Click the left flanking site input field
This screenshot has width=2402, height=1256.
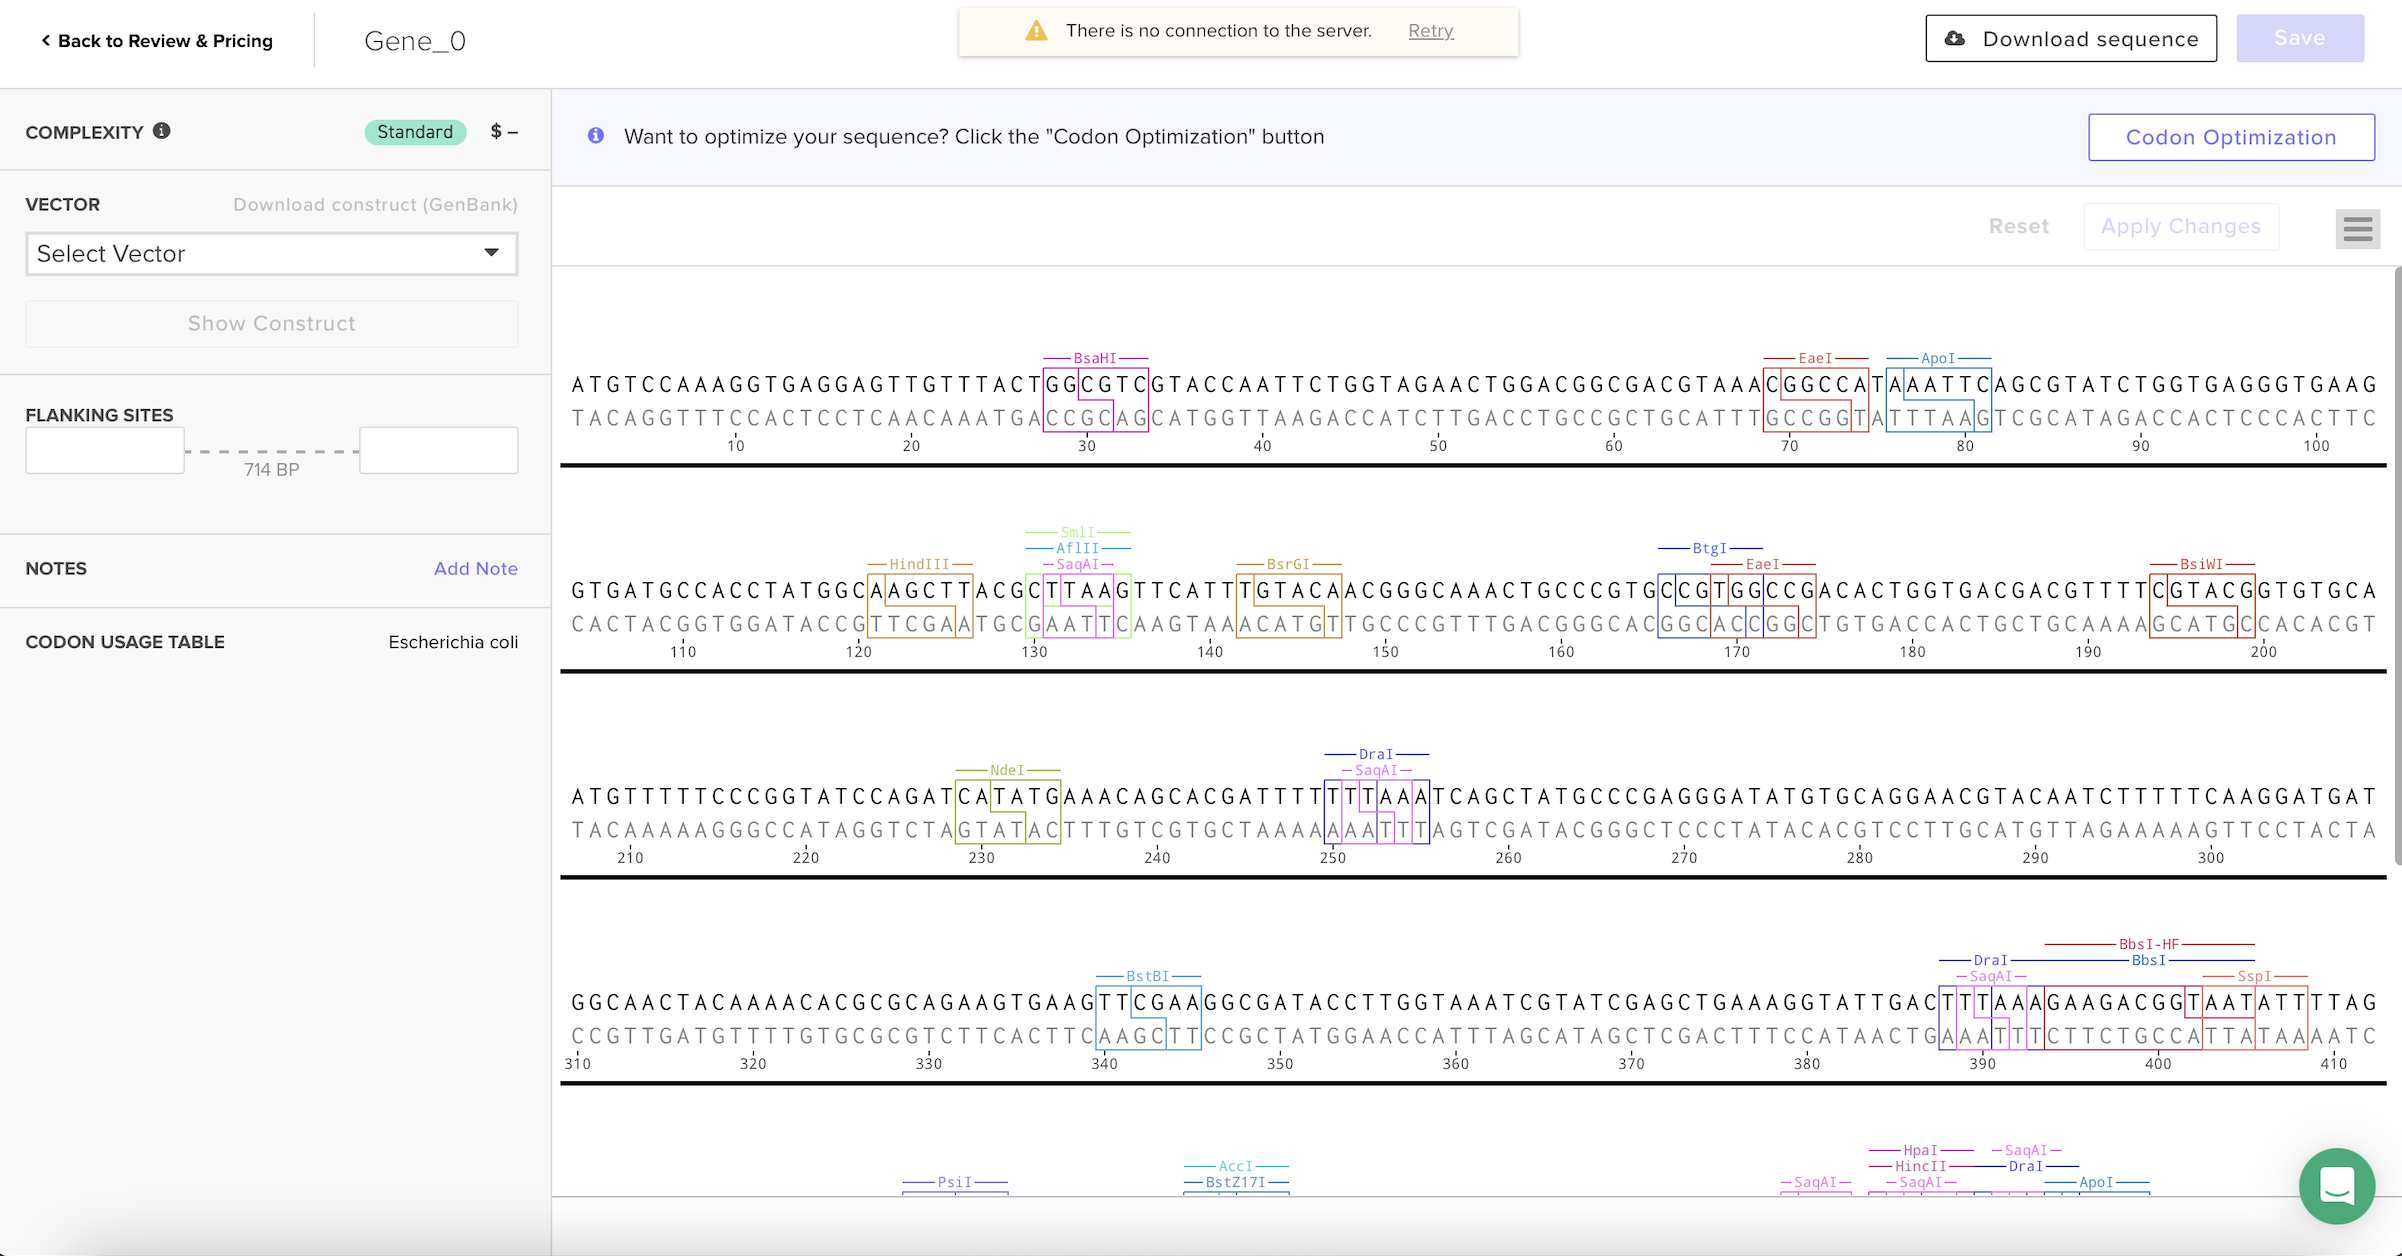click(104, 450)
